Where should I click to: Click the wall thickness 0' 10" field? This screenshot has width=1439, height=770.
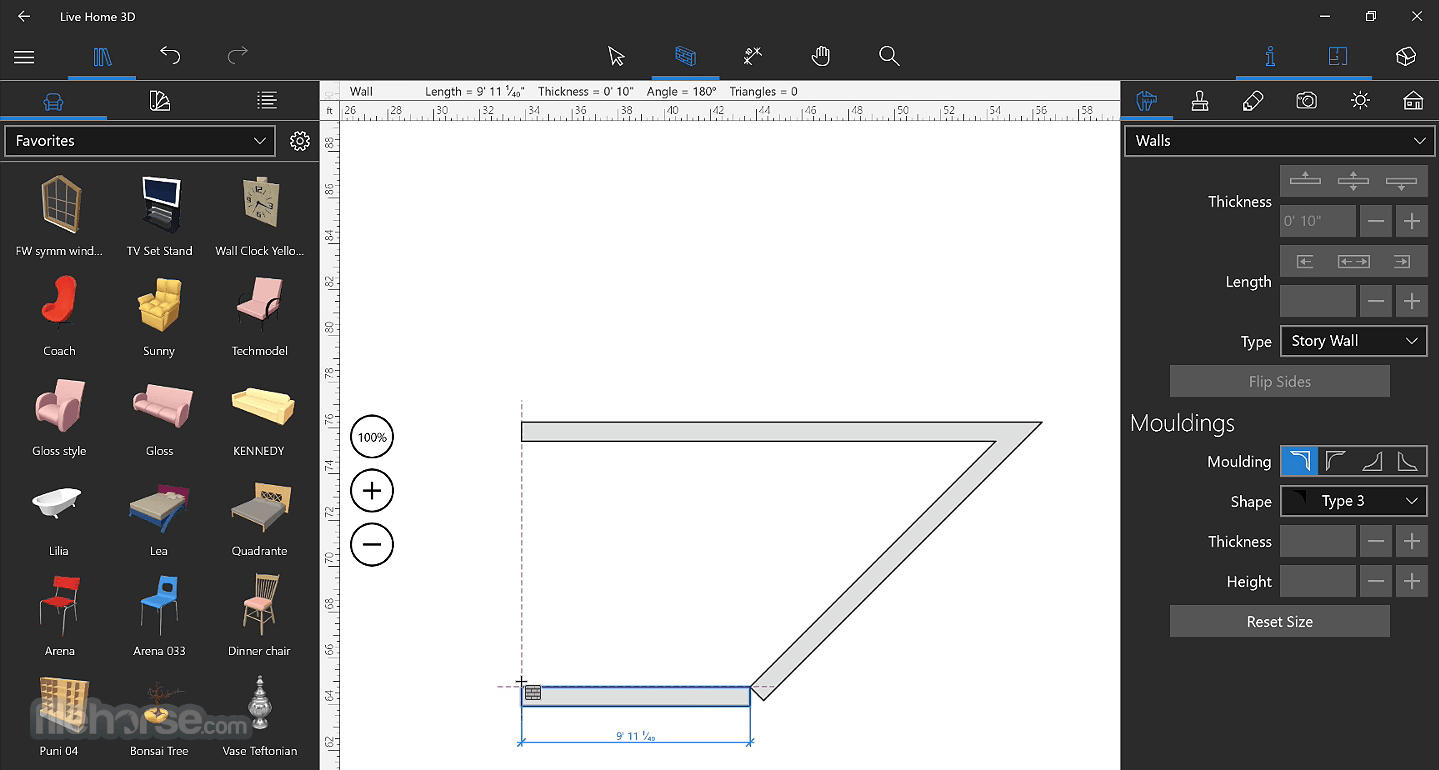coord(1318,221)
